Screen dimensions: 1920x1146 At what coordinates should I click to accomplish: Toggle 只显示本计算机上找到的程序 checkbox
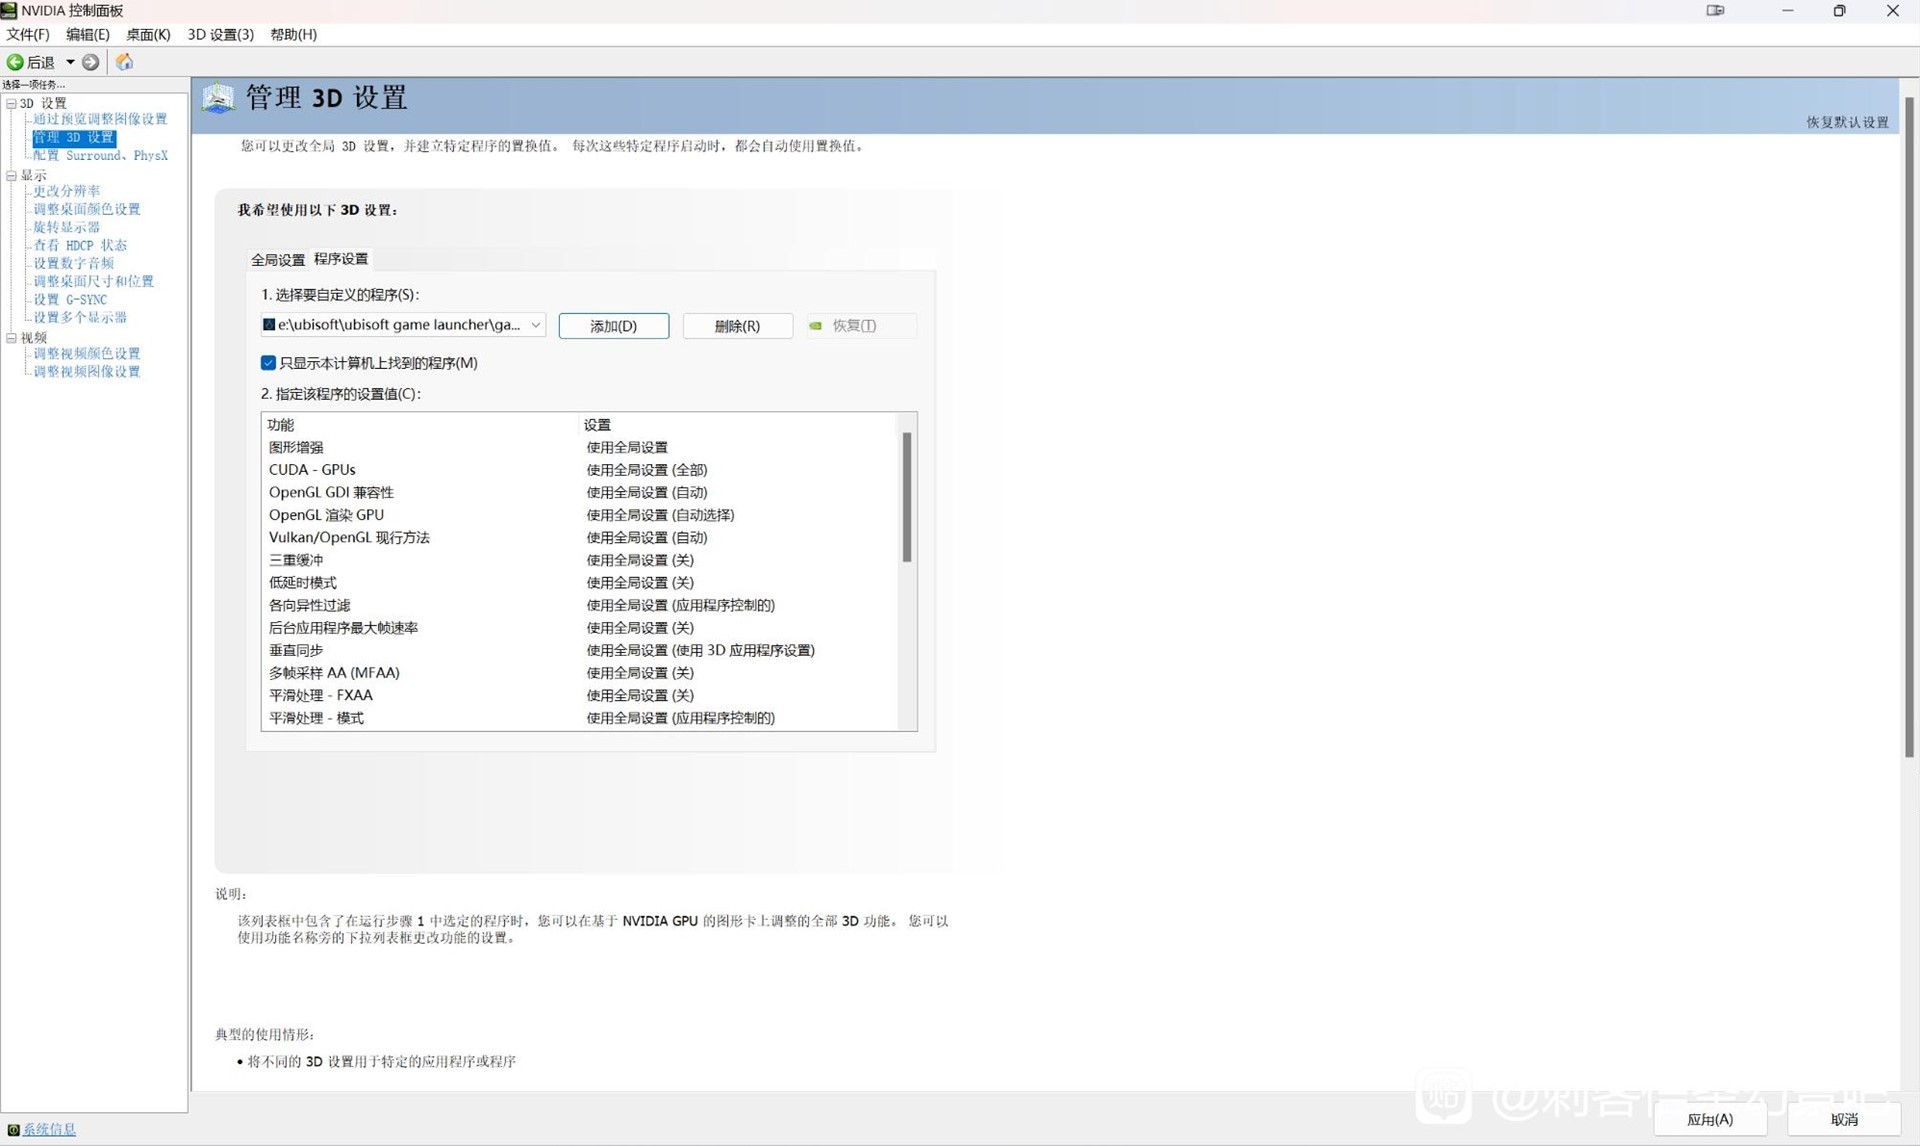point(267,362)
